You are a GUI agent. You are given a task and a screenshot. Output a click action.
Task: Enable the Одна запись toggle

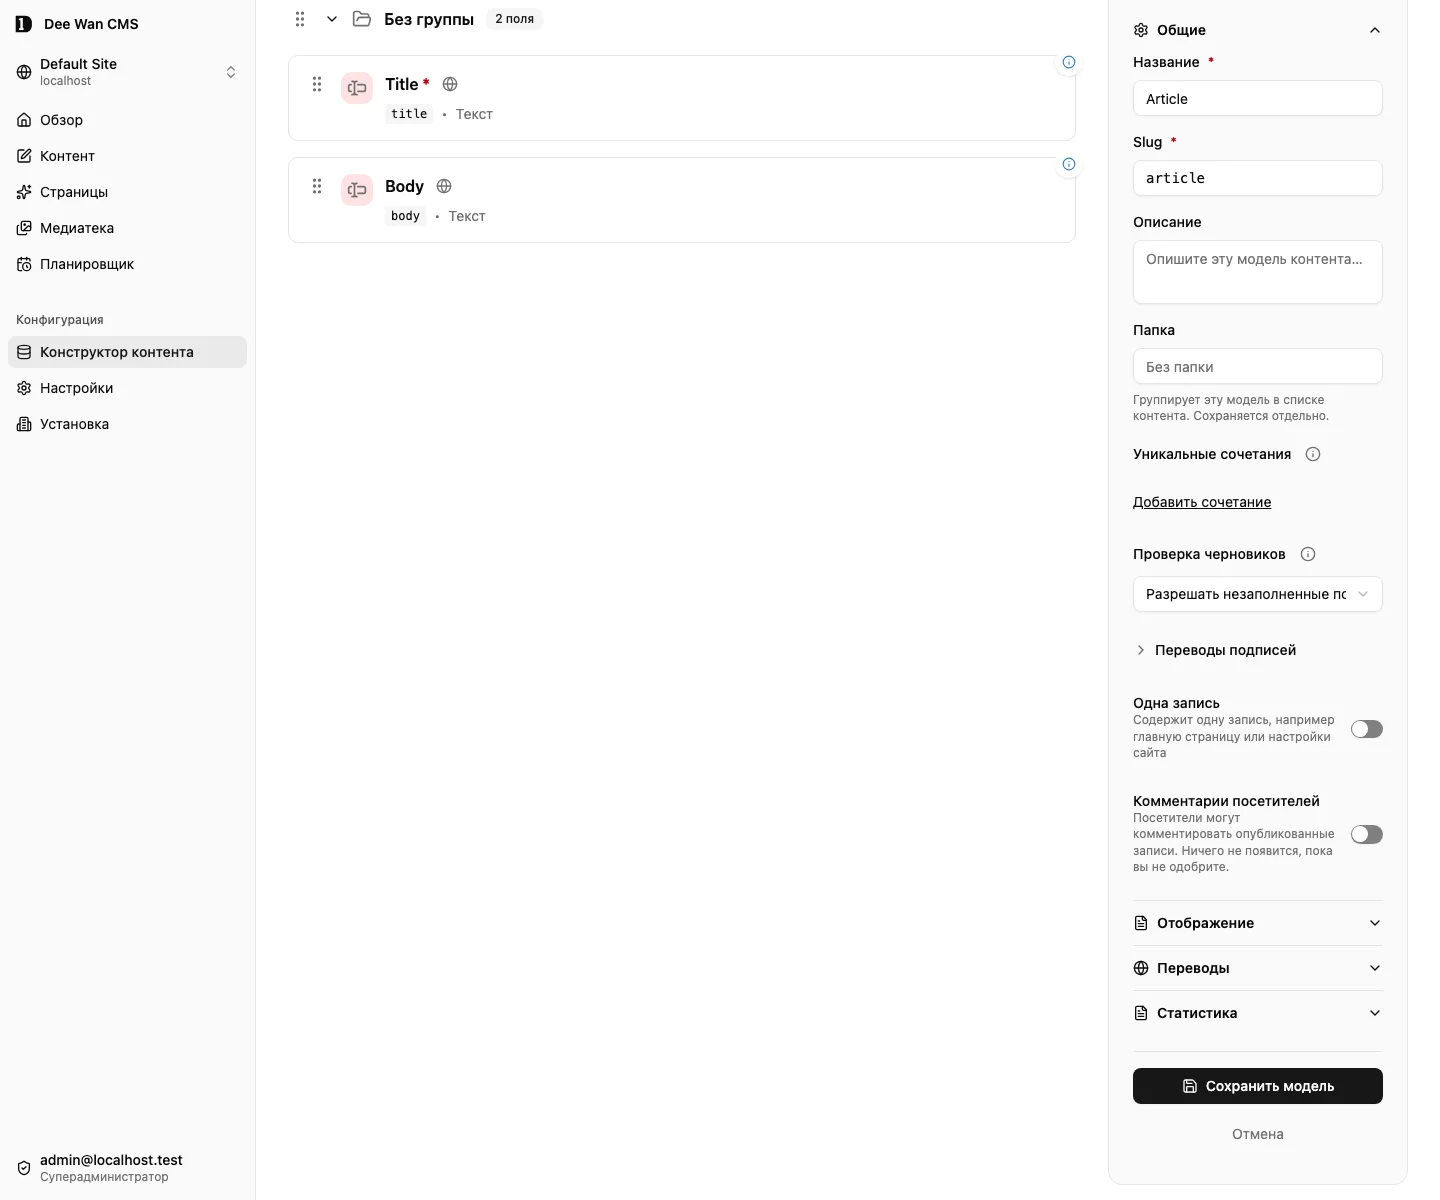1366,729
